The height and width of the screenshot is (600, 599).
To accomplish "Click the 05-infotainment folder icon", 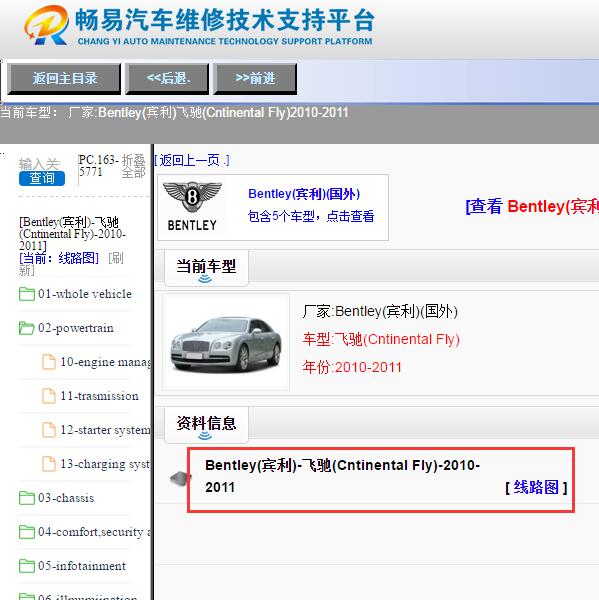I will point(27,566).
